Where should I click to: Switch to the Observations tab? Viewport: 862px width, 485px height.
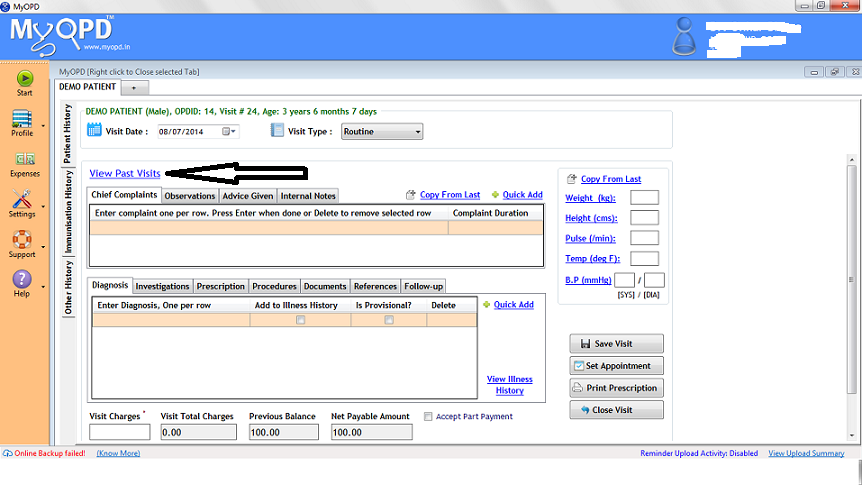coord(190,196)
